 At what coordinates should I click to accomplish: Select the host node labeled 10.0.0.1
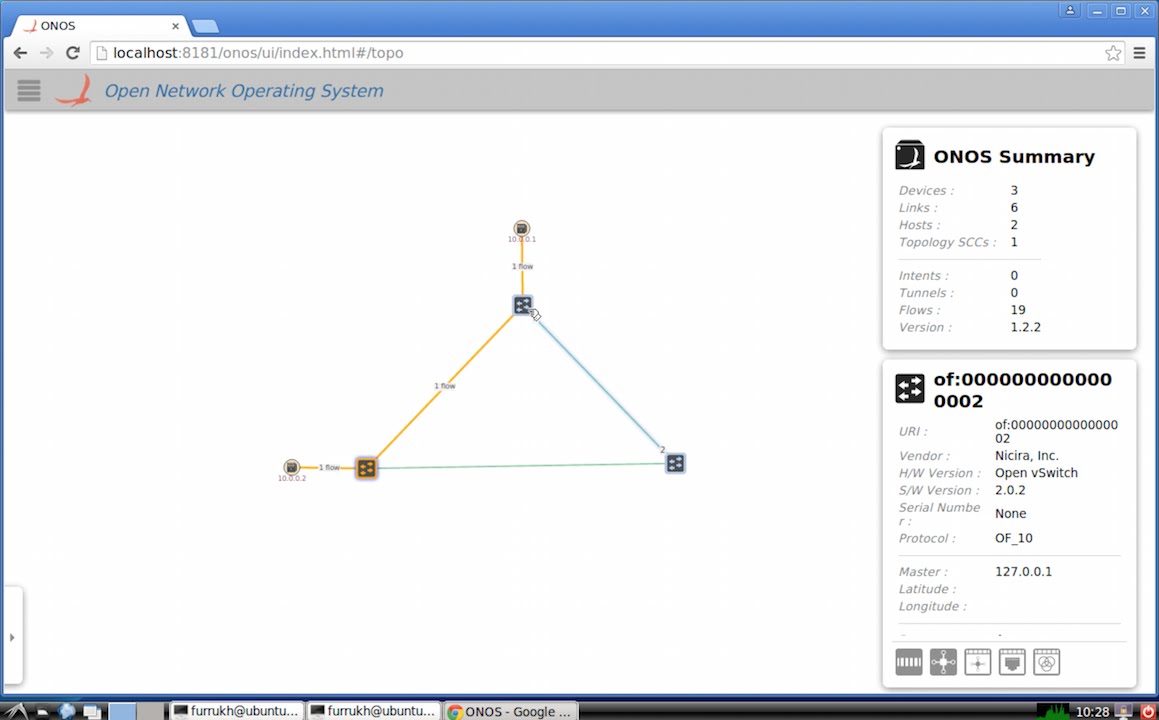pyautogui.click(x=522, y=228)
